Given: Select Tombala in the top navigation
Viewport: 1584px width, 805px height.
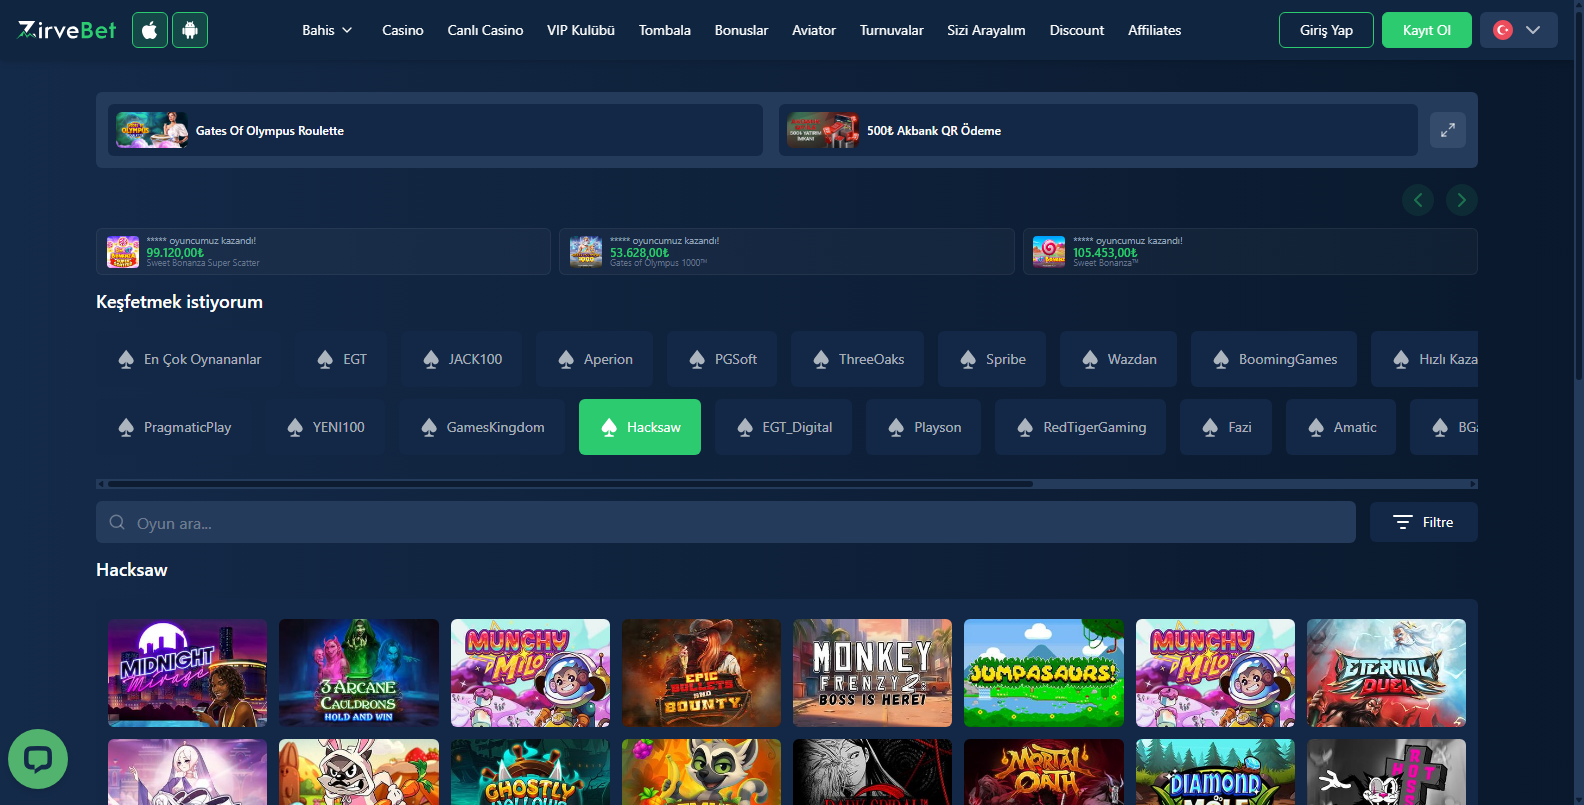Looking at the screenshot, I should [x=665, y=30].
